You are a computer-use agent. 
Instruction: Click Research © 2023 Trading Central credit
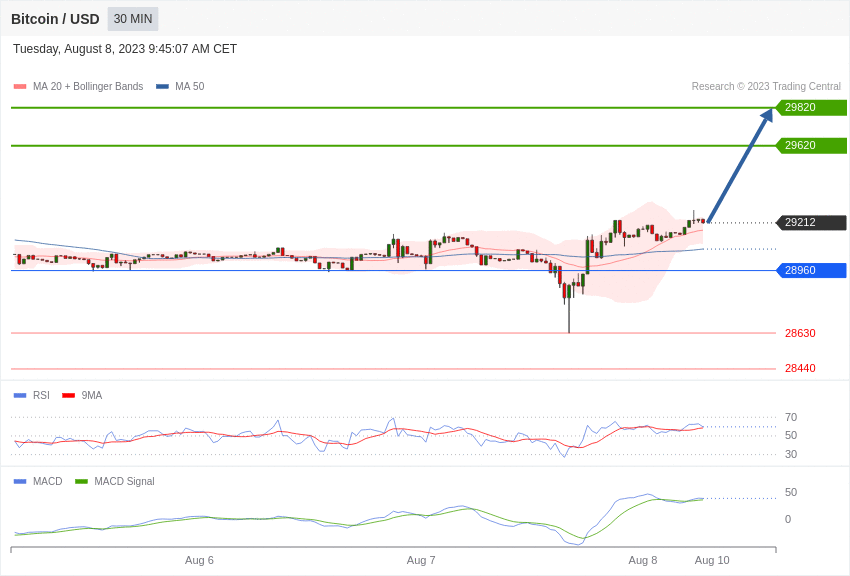[x=766, y=87]
